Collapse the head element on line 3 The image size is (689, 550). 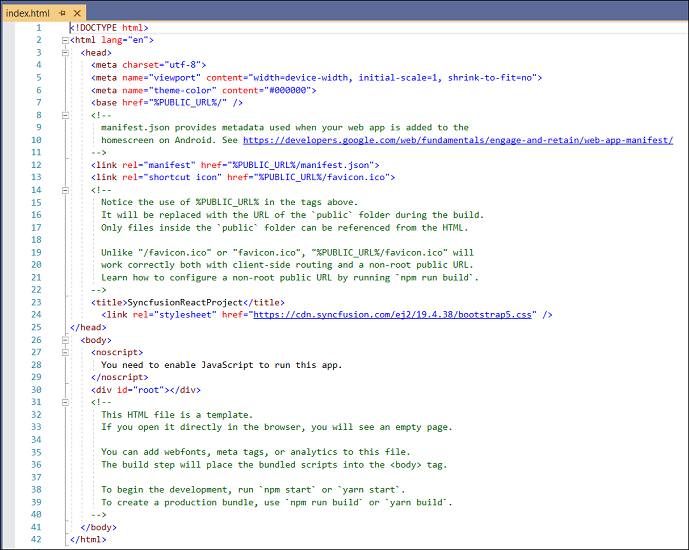[65, 53]
